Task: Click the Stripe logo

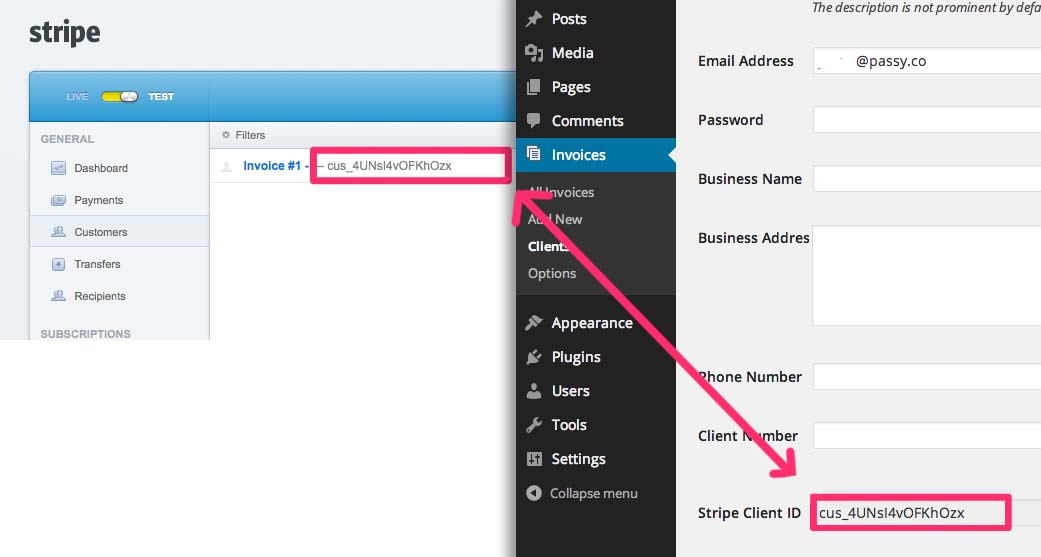Action: (64, 33)
